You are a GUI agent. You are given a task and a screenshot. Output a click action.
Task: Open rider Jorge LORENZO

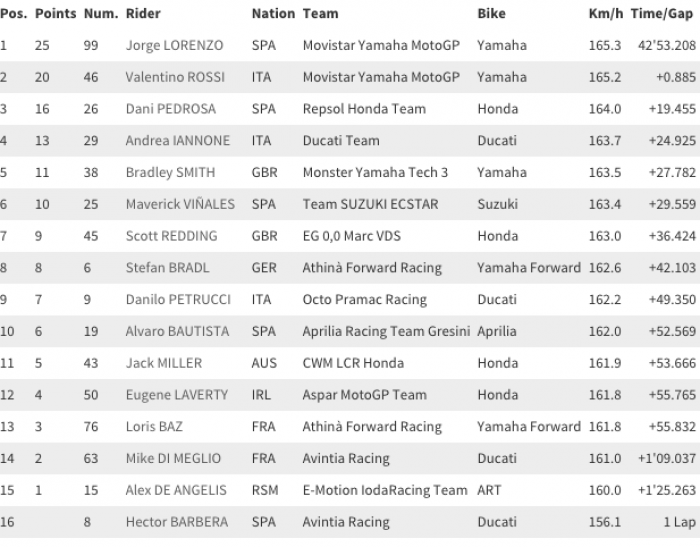pyautogui.click(x=174, y=46)
